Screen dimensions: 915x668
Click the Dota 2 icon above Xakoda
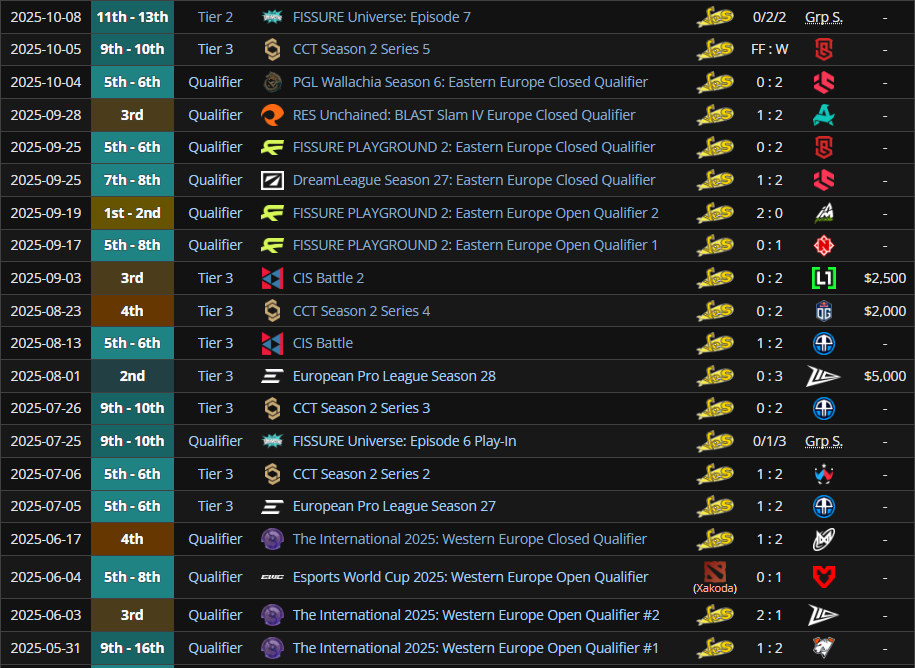pyautogui.click(x=715, y=570)
